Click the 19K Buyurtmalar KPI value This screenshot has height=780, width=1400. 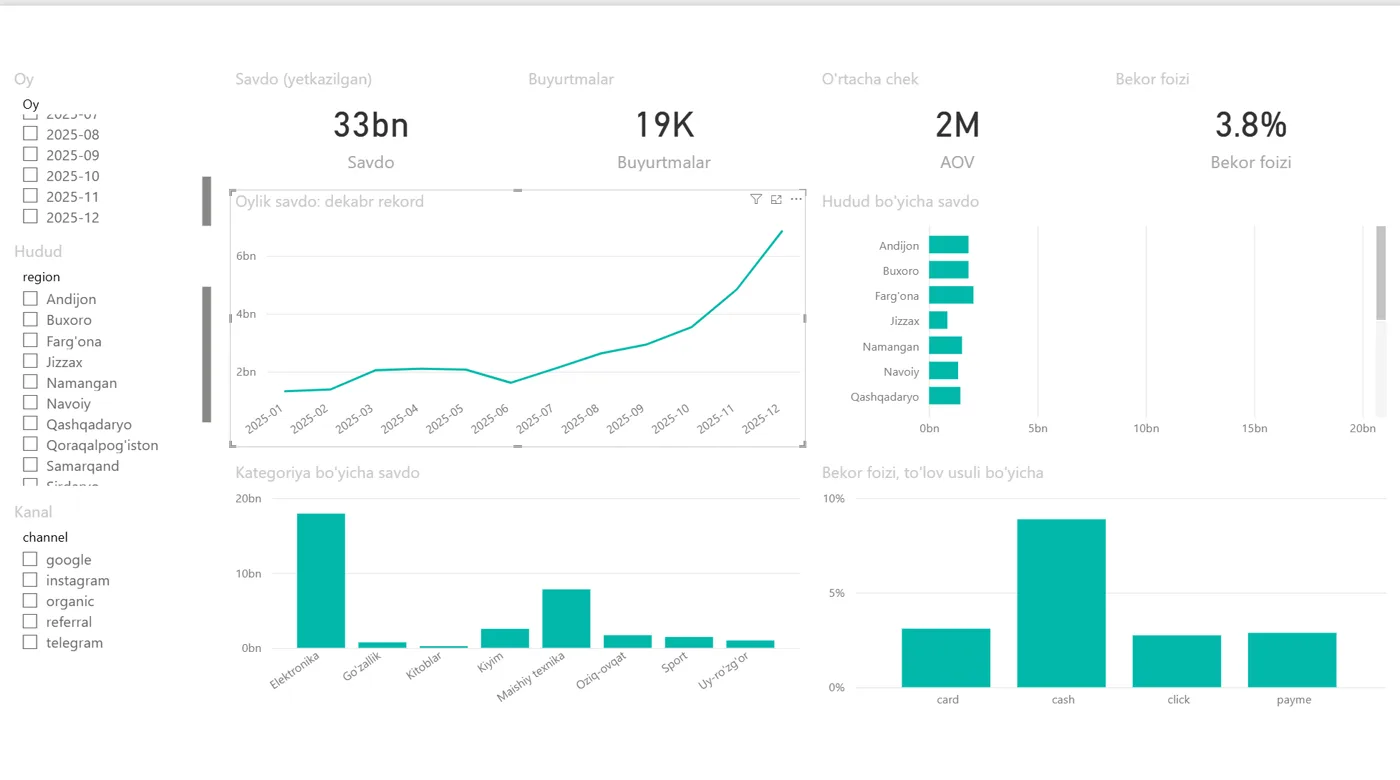tap(664, 125)
